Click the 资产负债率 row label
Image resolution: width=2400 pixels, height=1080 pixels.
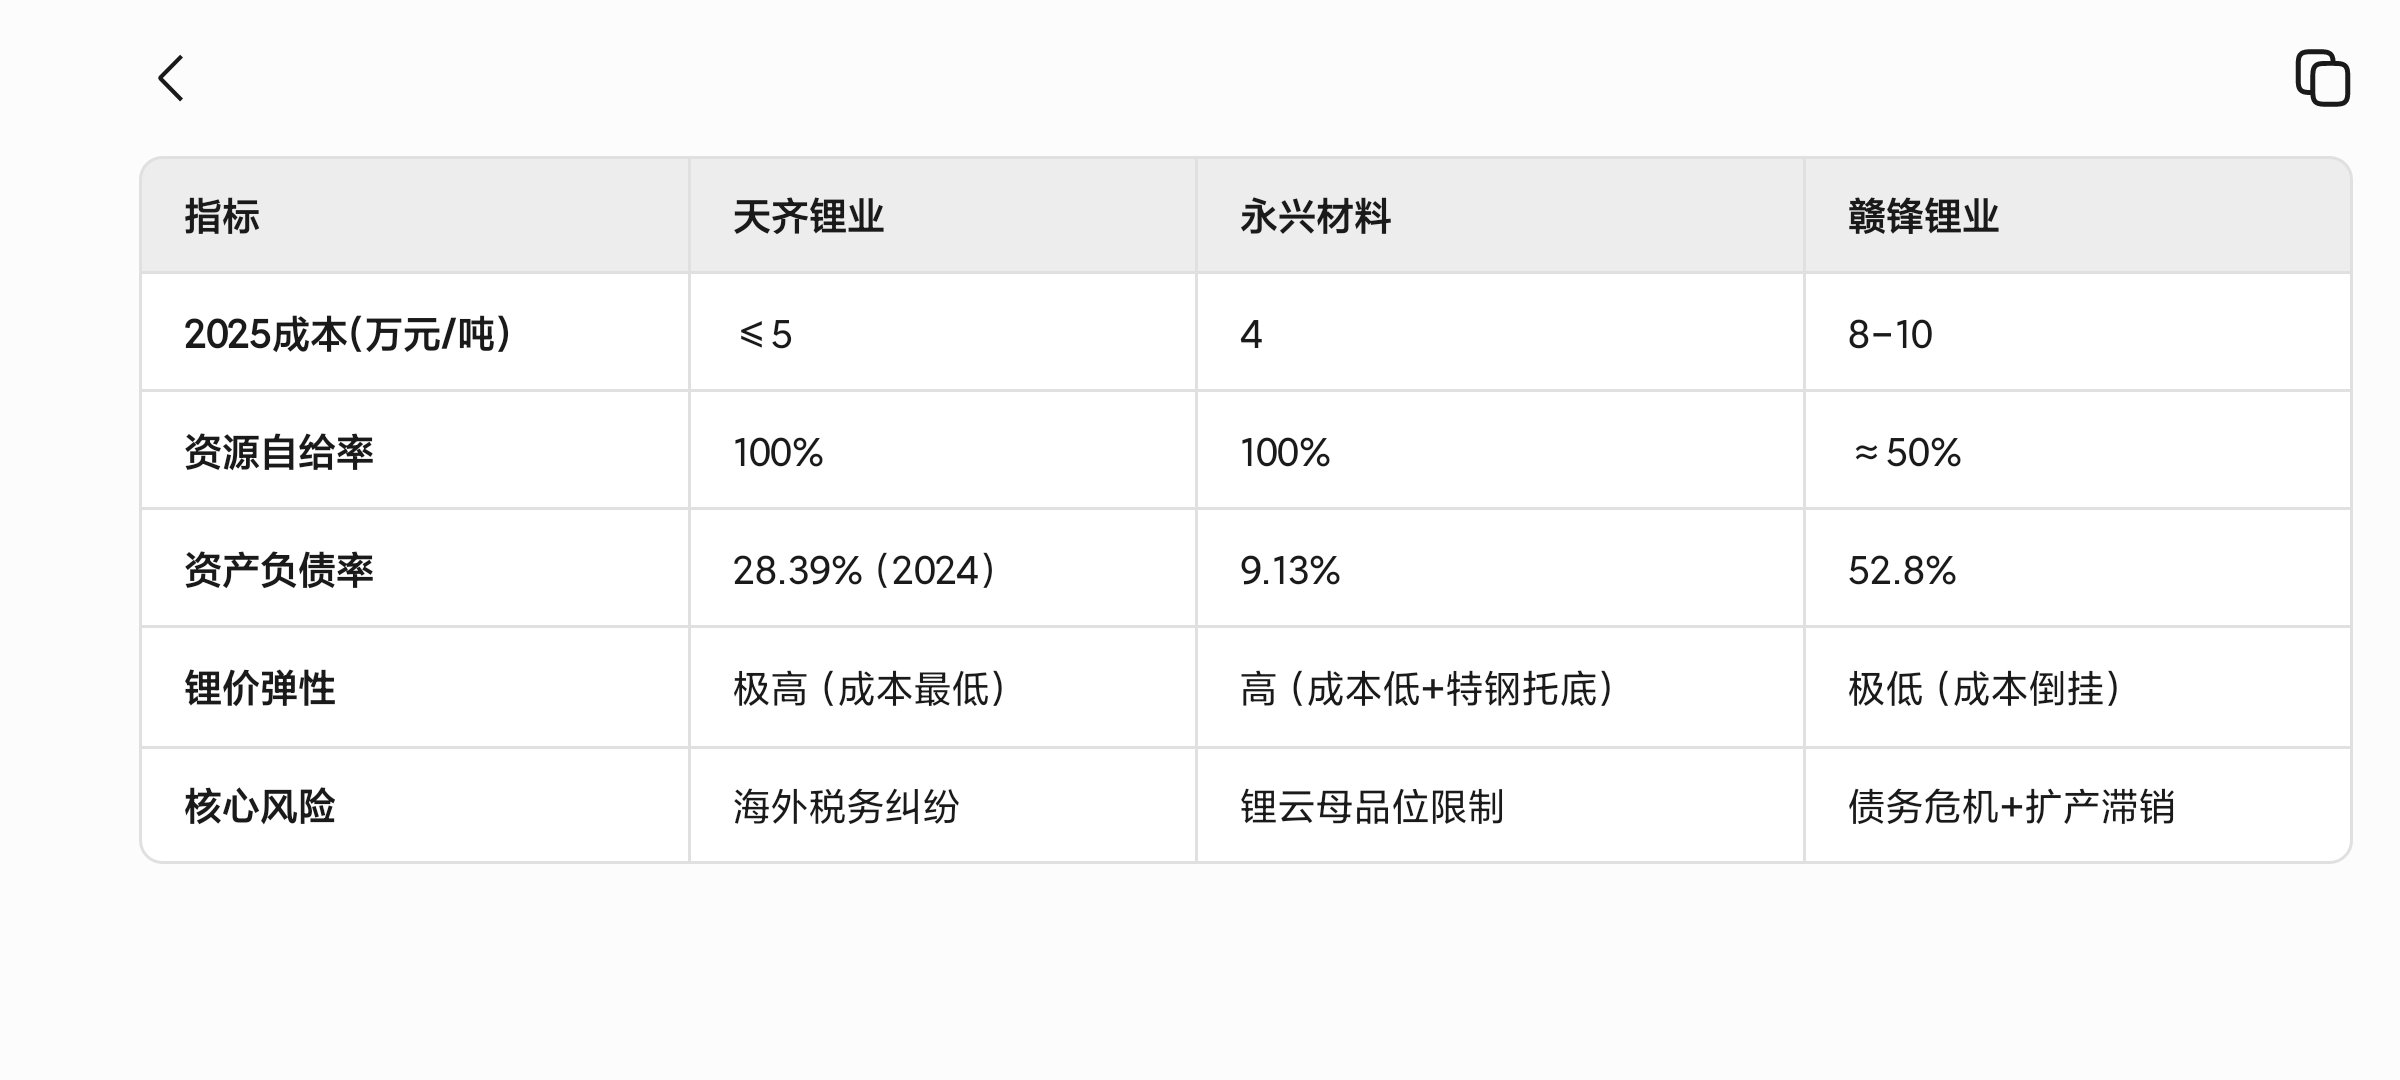pyautogui.click(x=279, y=570)
